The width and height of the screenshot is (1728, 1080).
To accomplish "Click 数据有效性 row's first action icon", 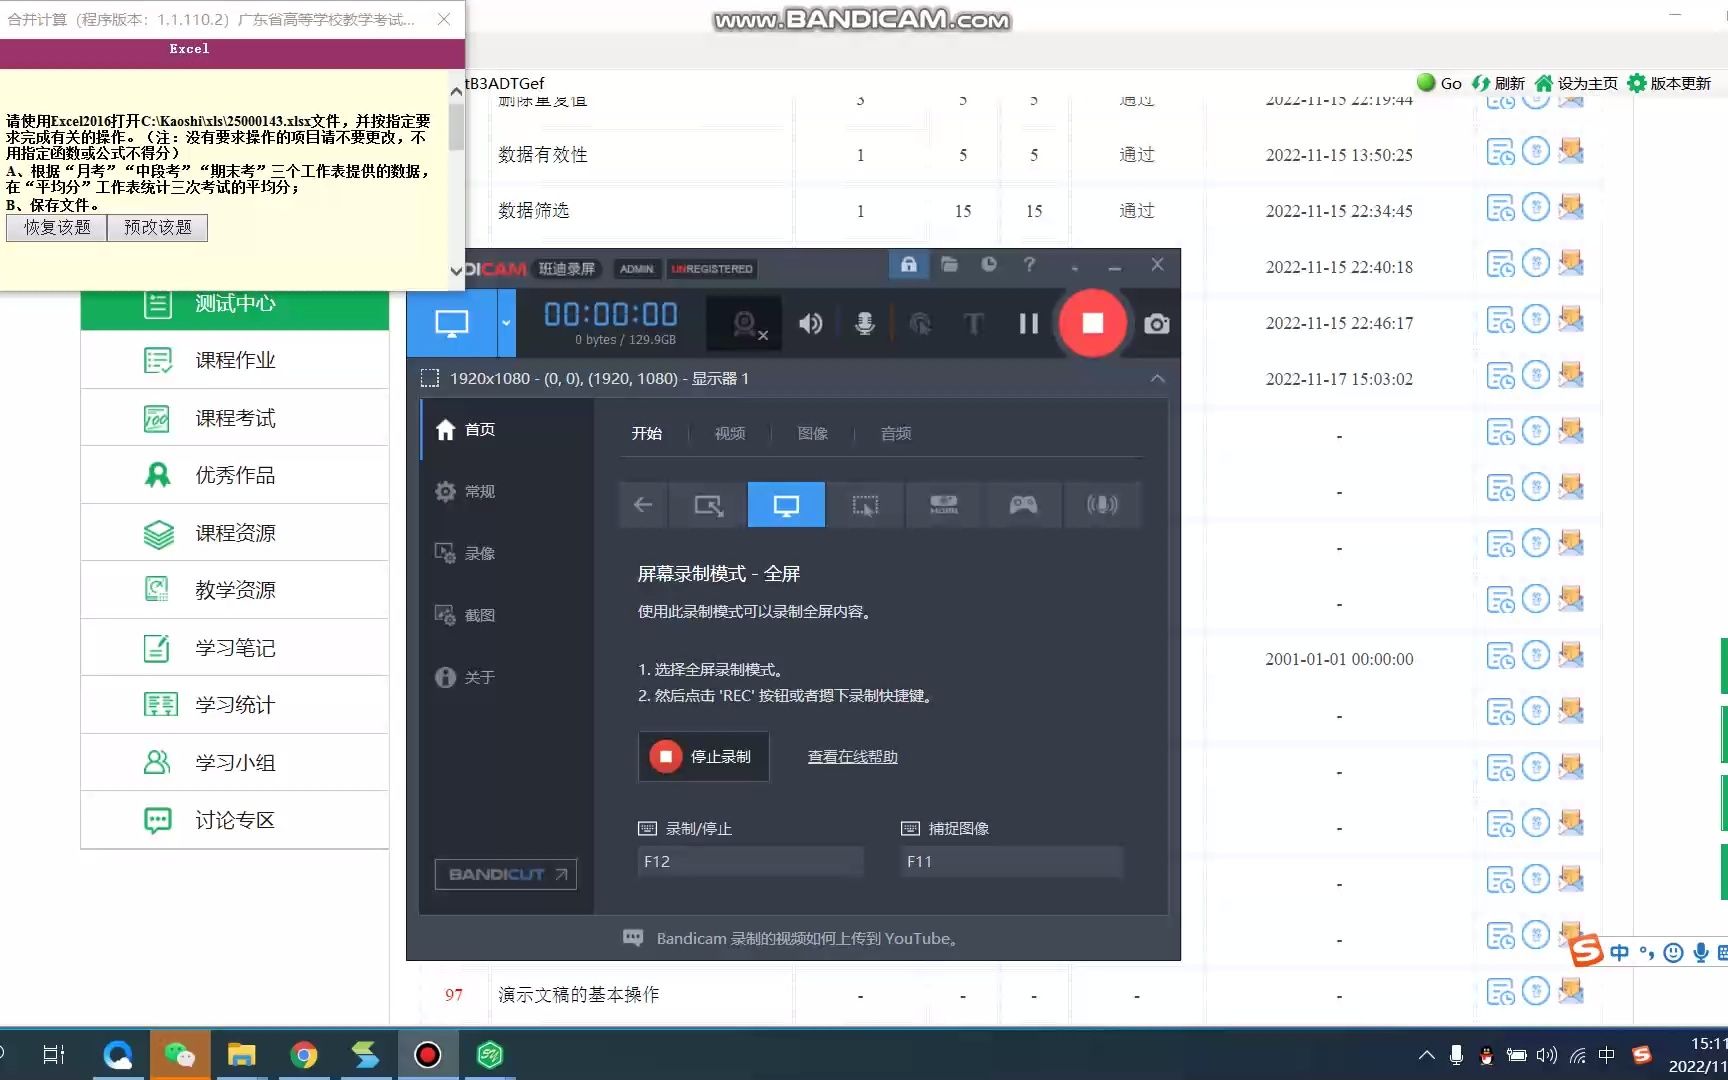I will [1500, 152].
